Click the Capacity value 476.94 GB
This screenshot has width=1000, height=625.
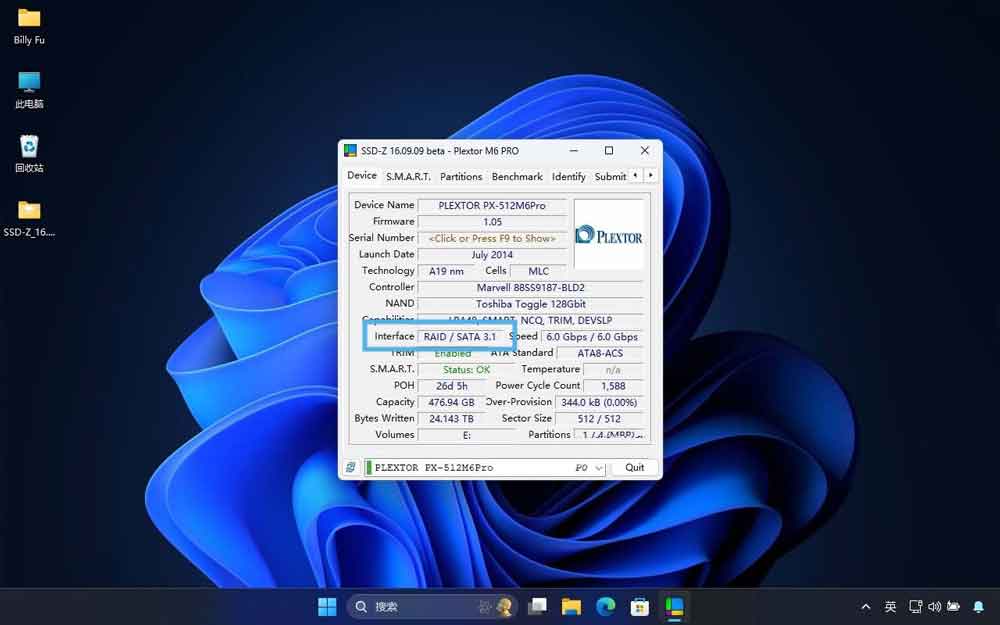pos(452,402)
